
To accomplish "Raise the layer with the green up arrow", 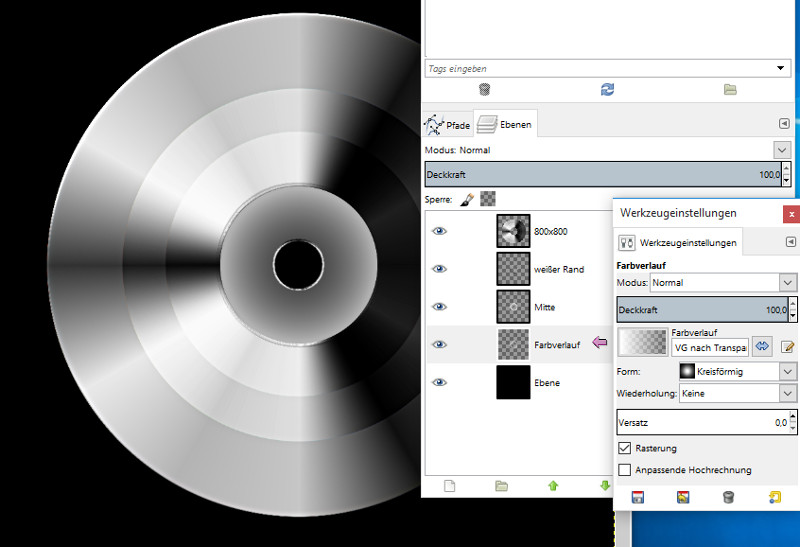I will click(552, 486).
